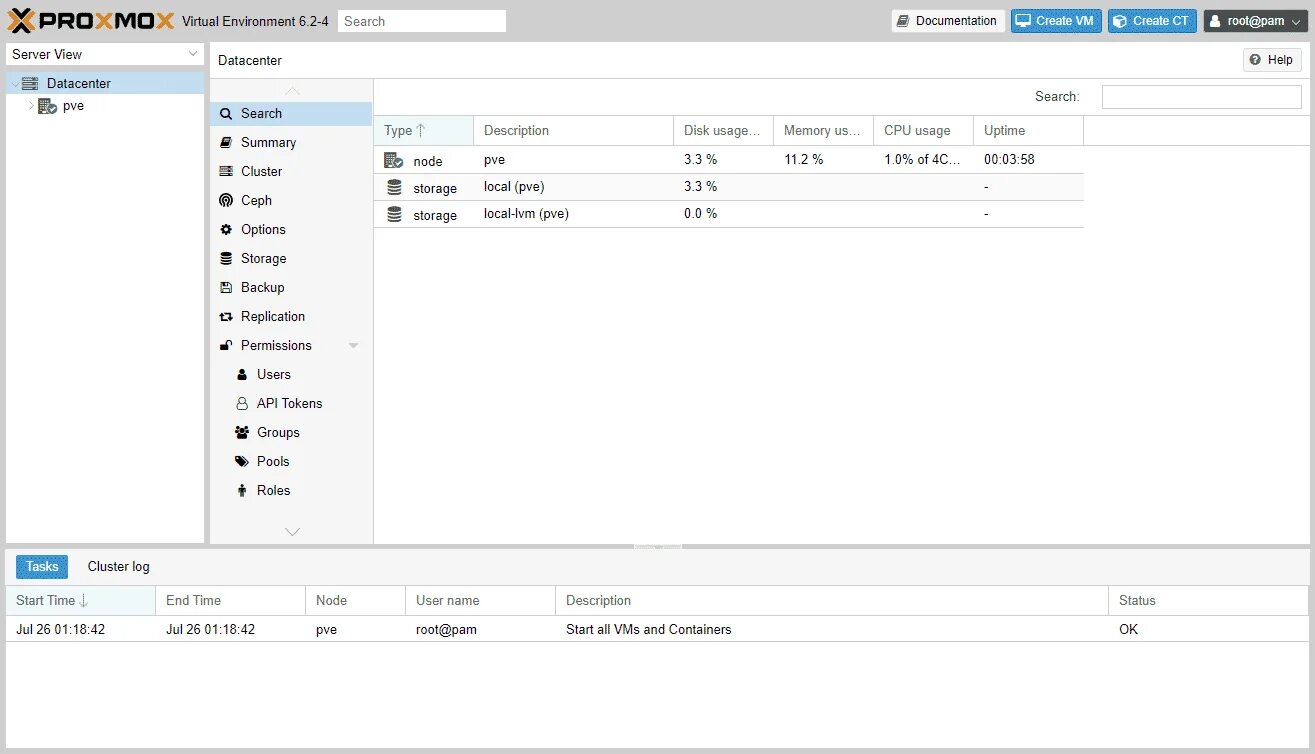Click the Replication arrows icon

pos(226,317)
